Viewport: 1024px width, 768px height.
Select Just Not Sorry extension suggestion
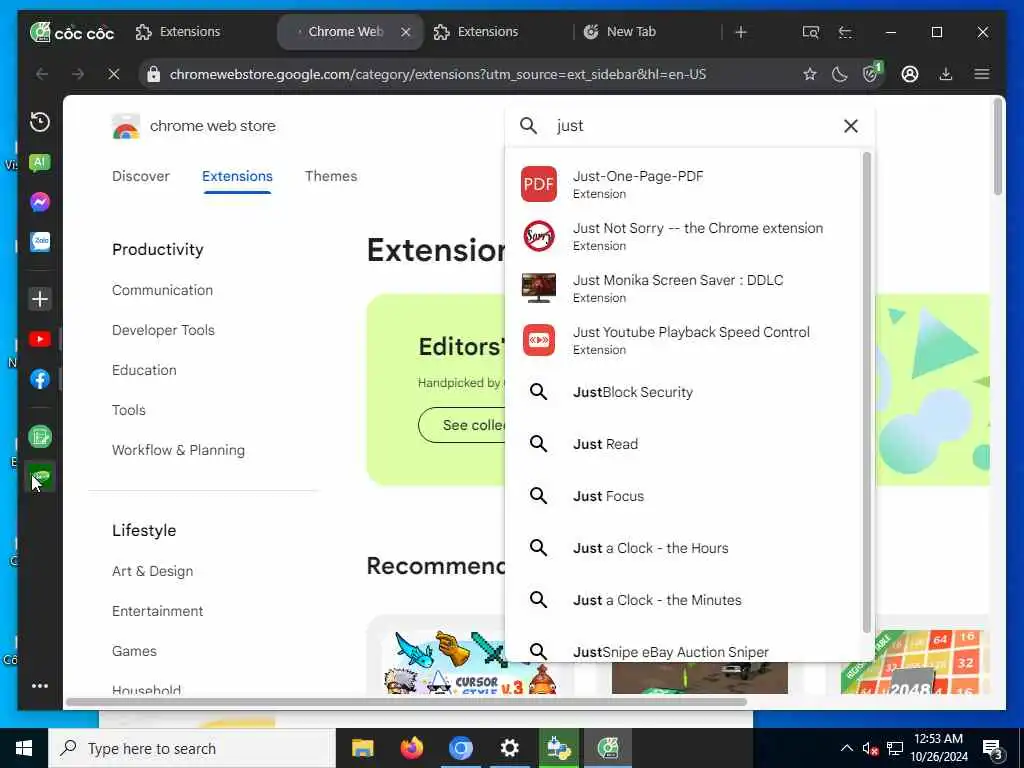[684, 236]
